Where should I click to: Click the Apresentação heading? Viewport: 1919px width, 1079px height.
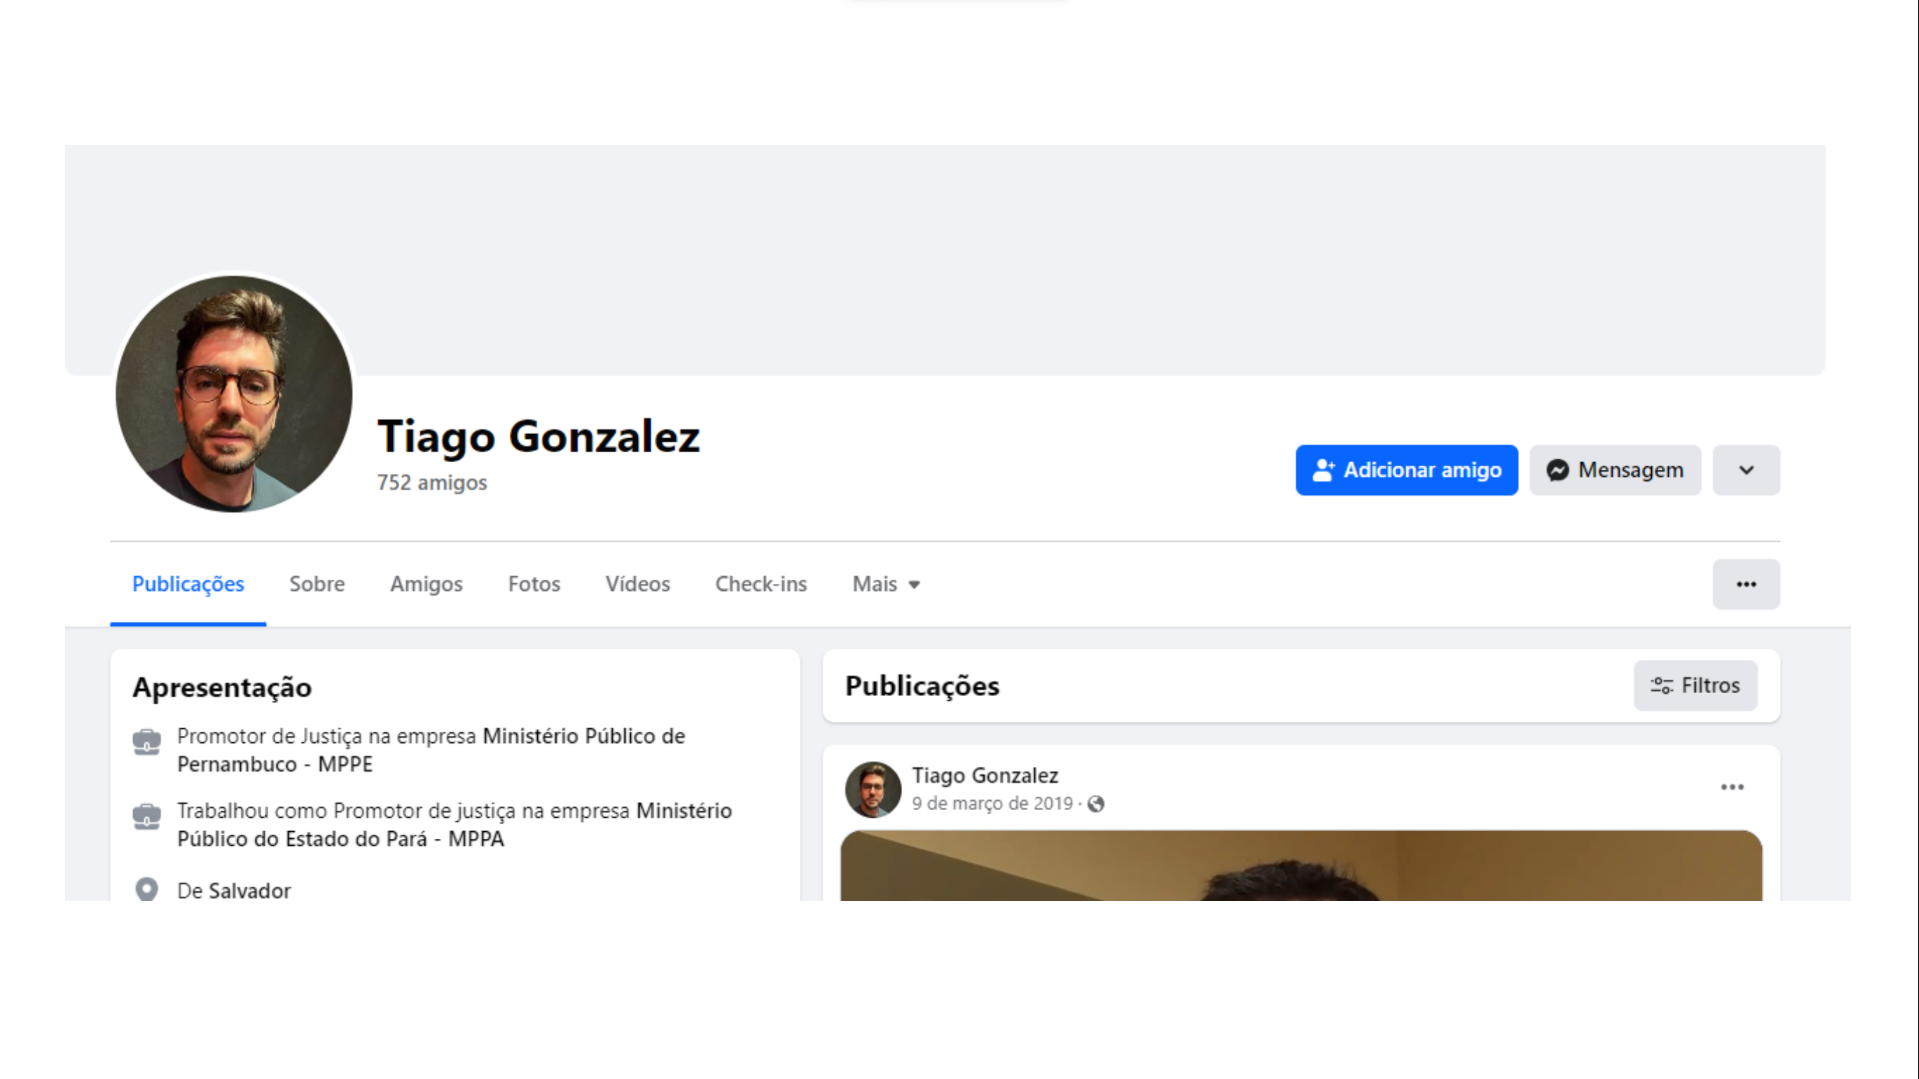pos(222,688)
